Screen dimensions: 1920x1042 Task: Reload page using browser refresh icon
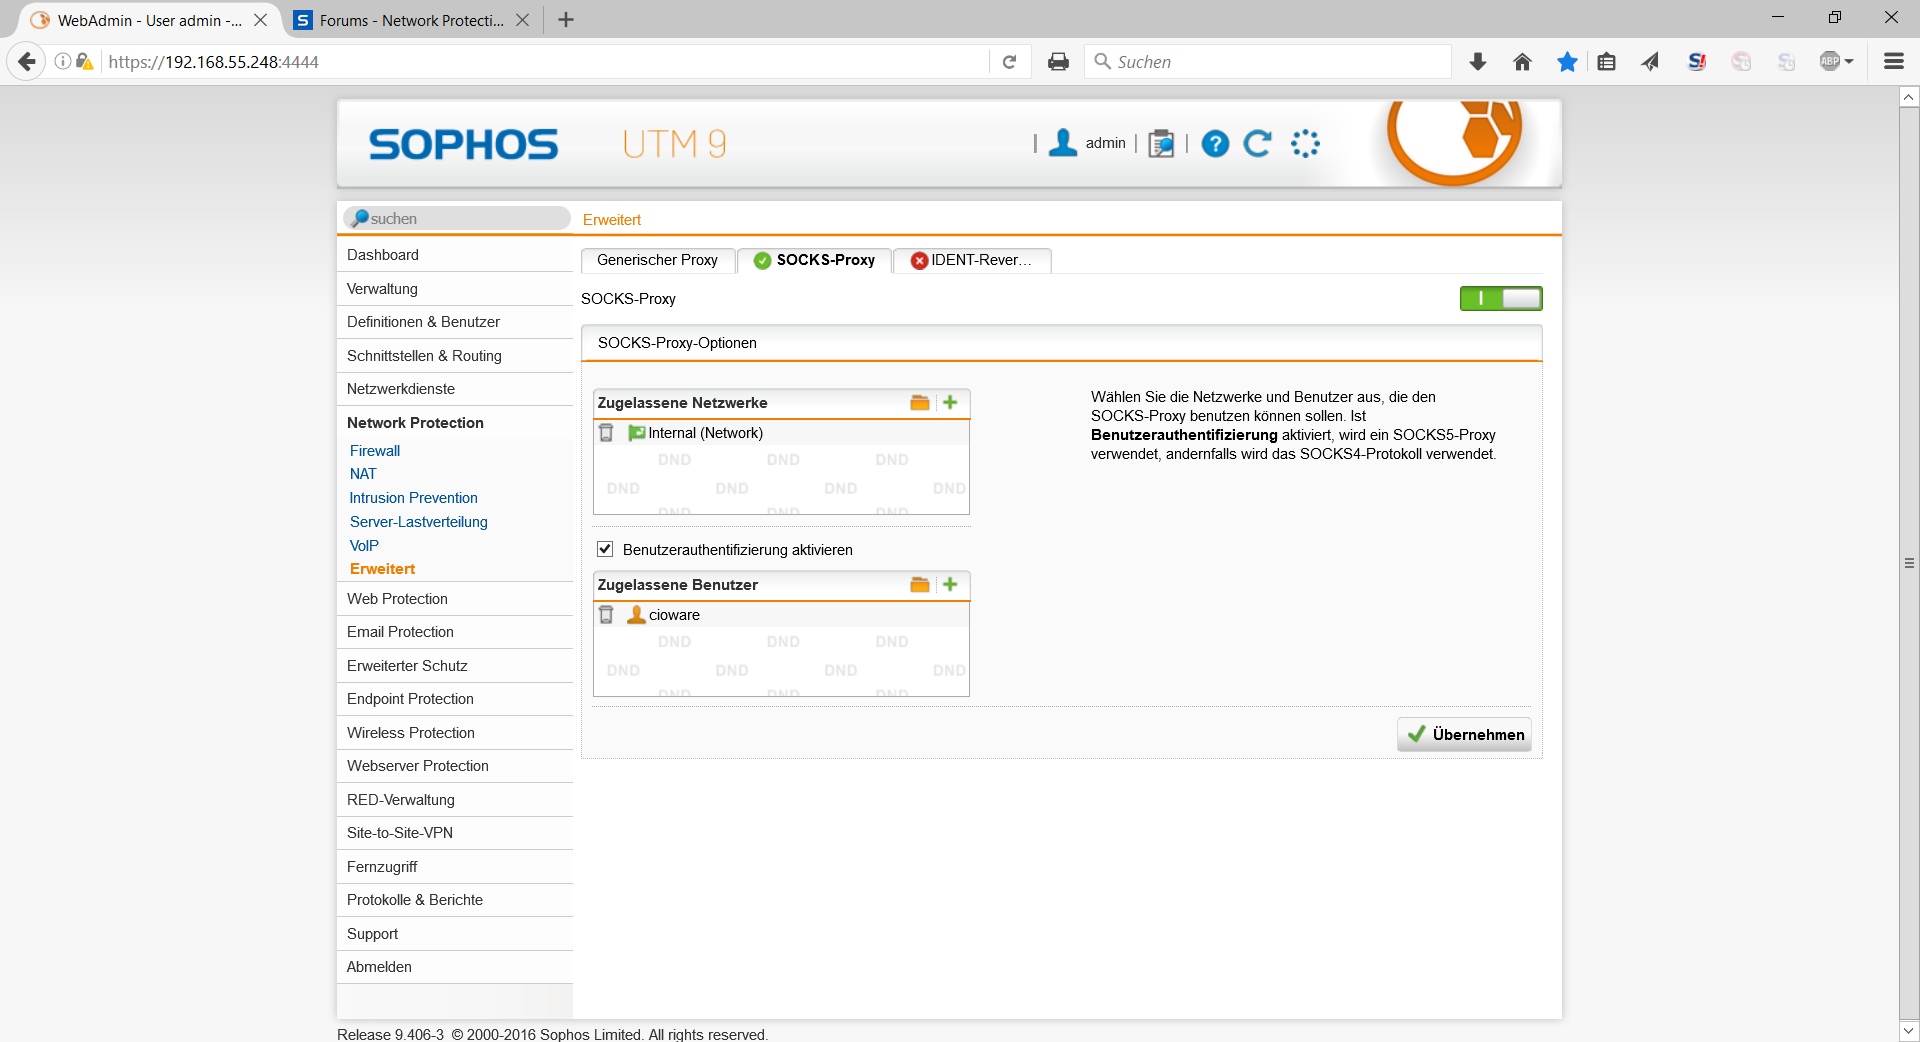[1009, 62]
